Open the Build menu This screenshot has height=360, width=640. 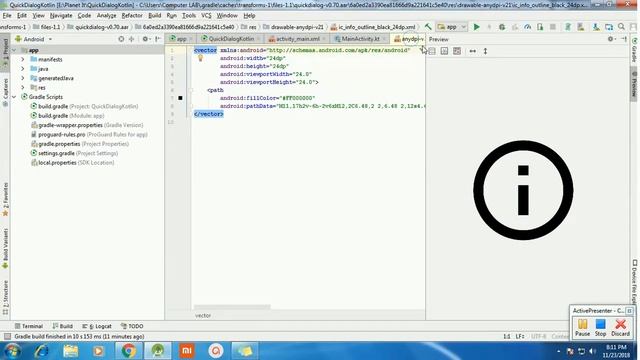154,16
